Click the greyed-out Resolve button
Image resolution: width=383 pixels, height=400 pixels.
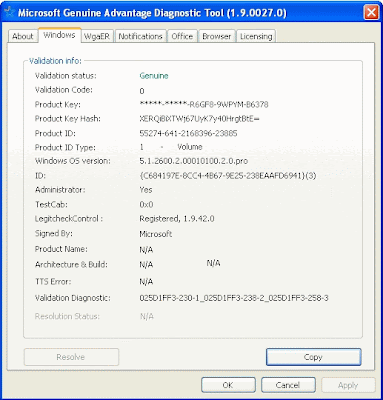(71, 357)
